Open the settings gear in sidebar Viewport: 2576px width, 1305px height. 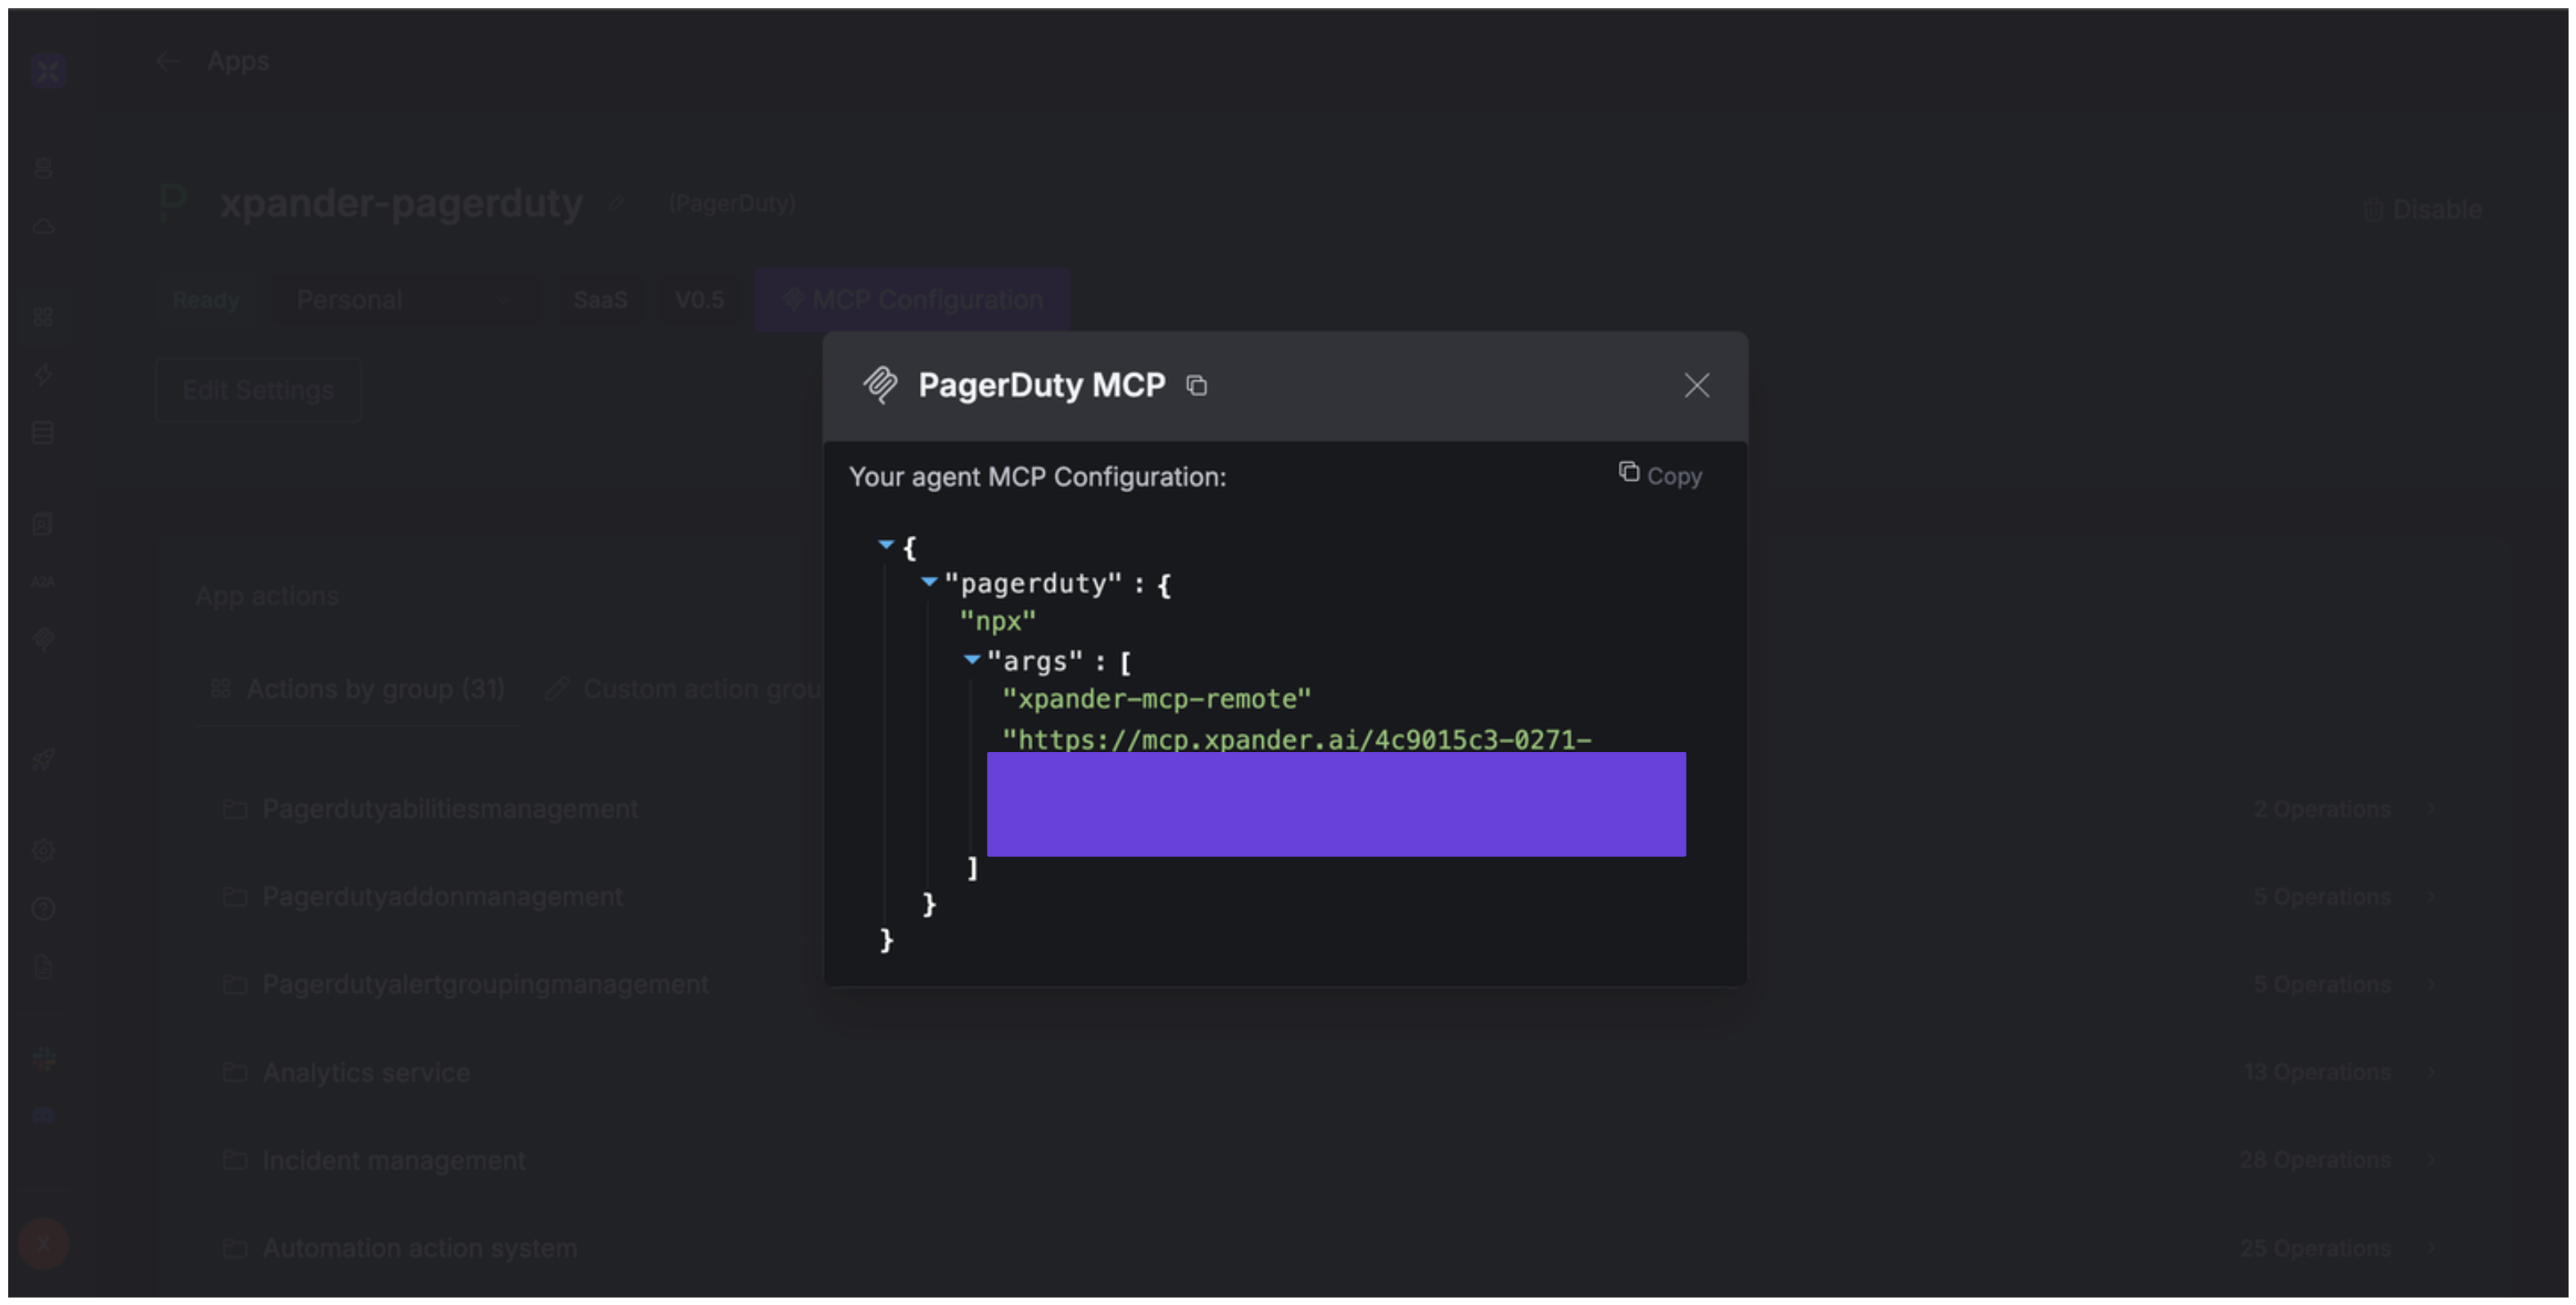click(x=43, y=850)
